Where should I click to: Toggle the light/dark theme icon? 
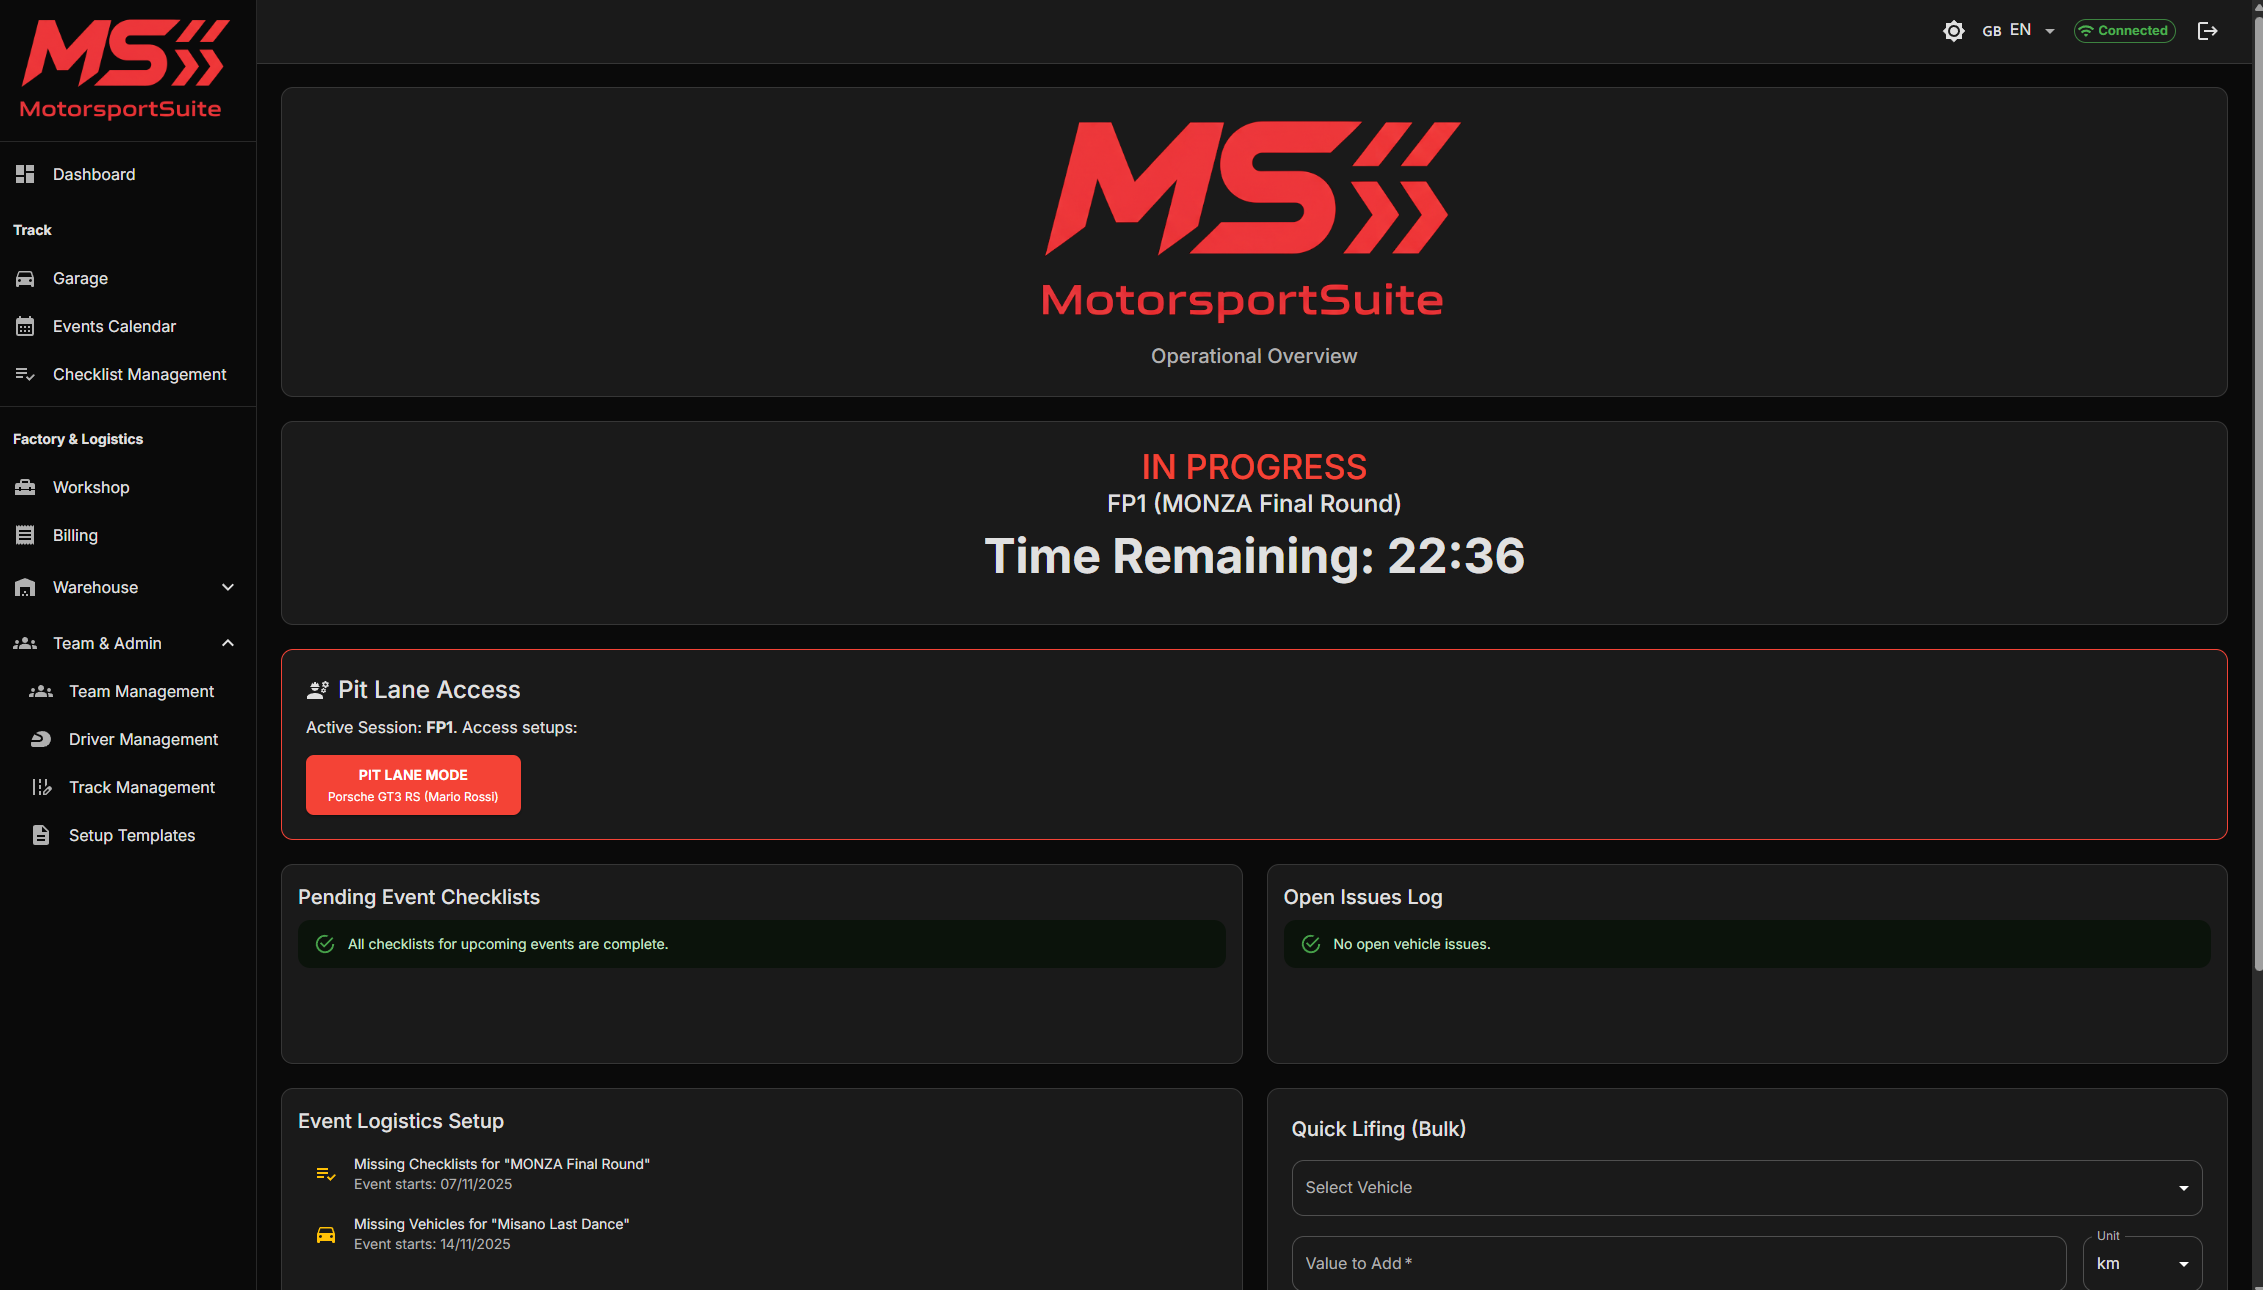(x=1953, y=31)
